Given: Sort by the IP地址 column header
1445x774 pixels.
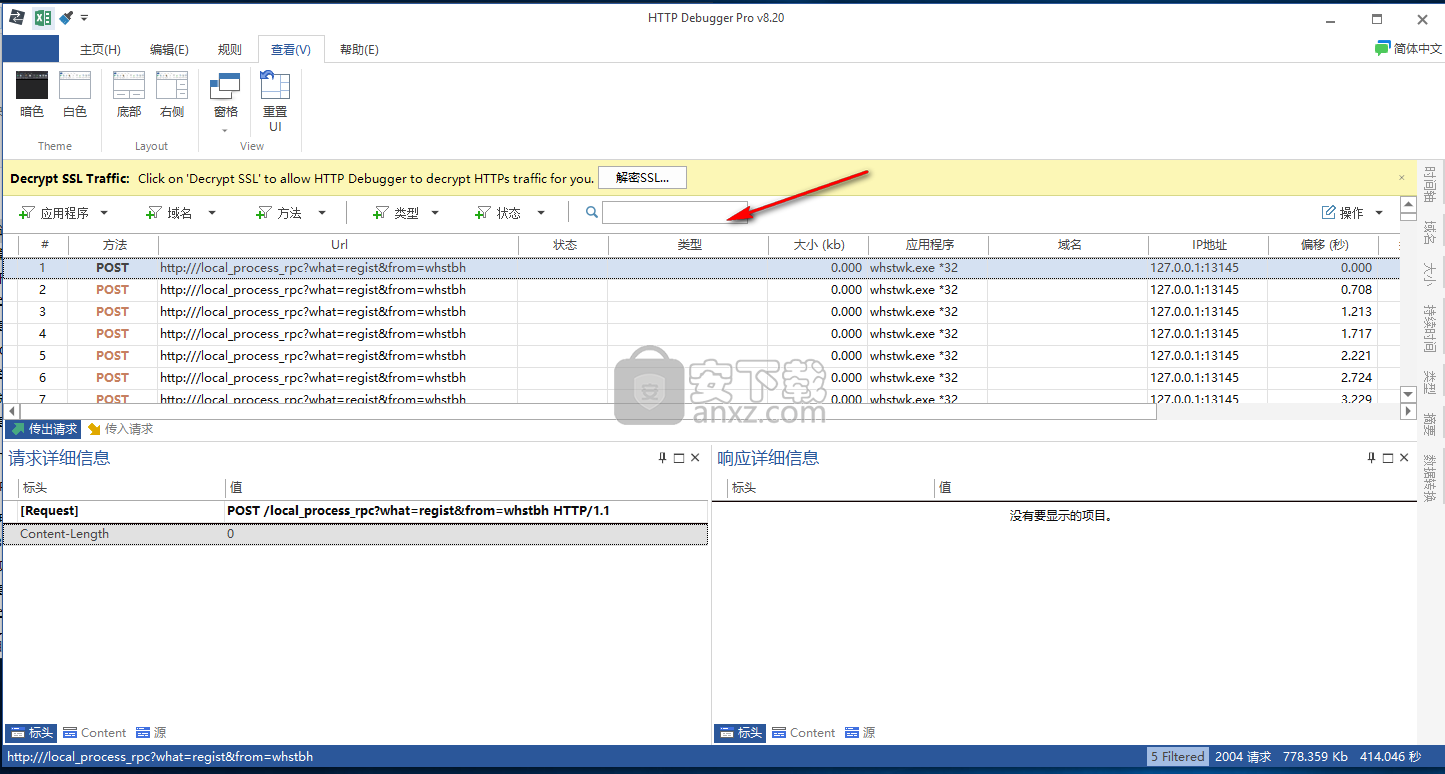Looking at the screenshot, I should tap(1208, 245).
